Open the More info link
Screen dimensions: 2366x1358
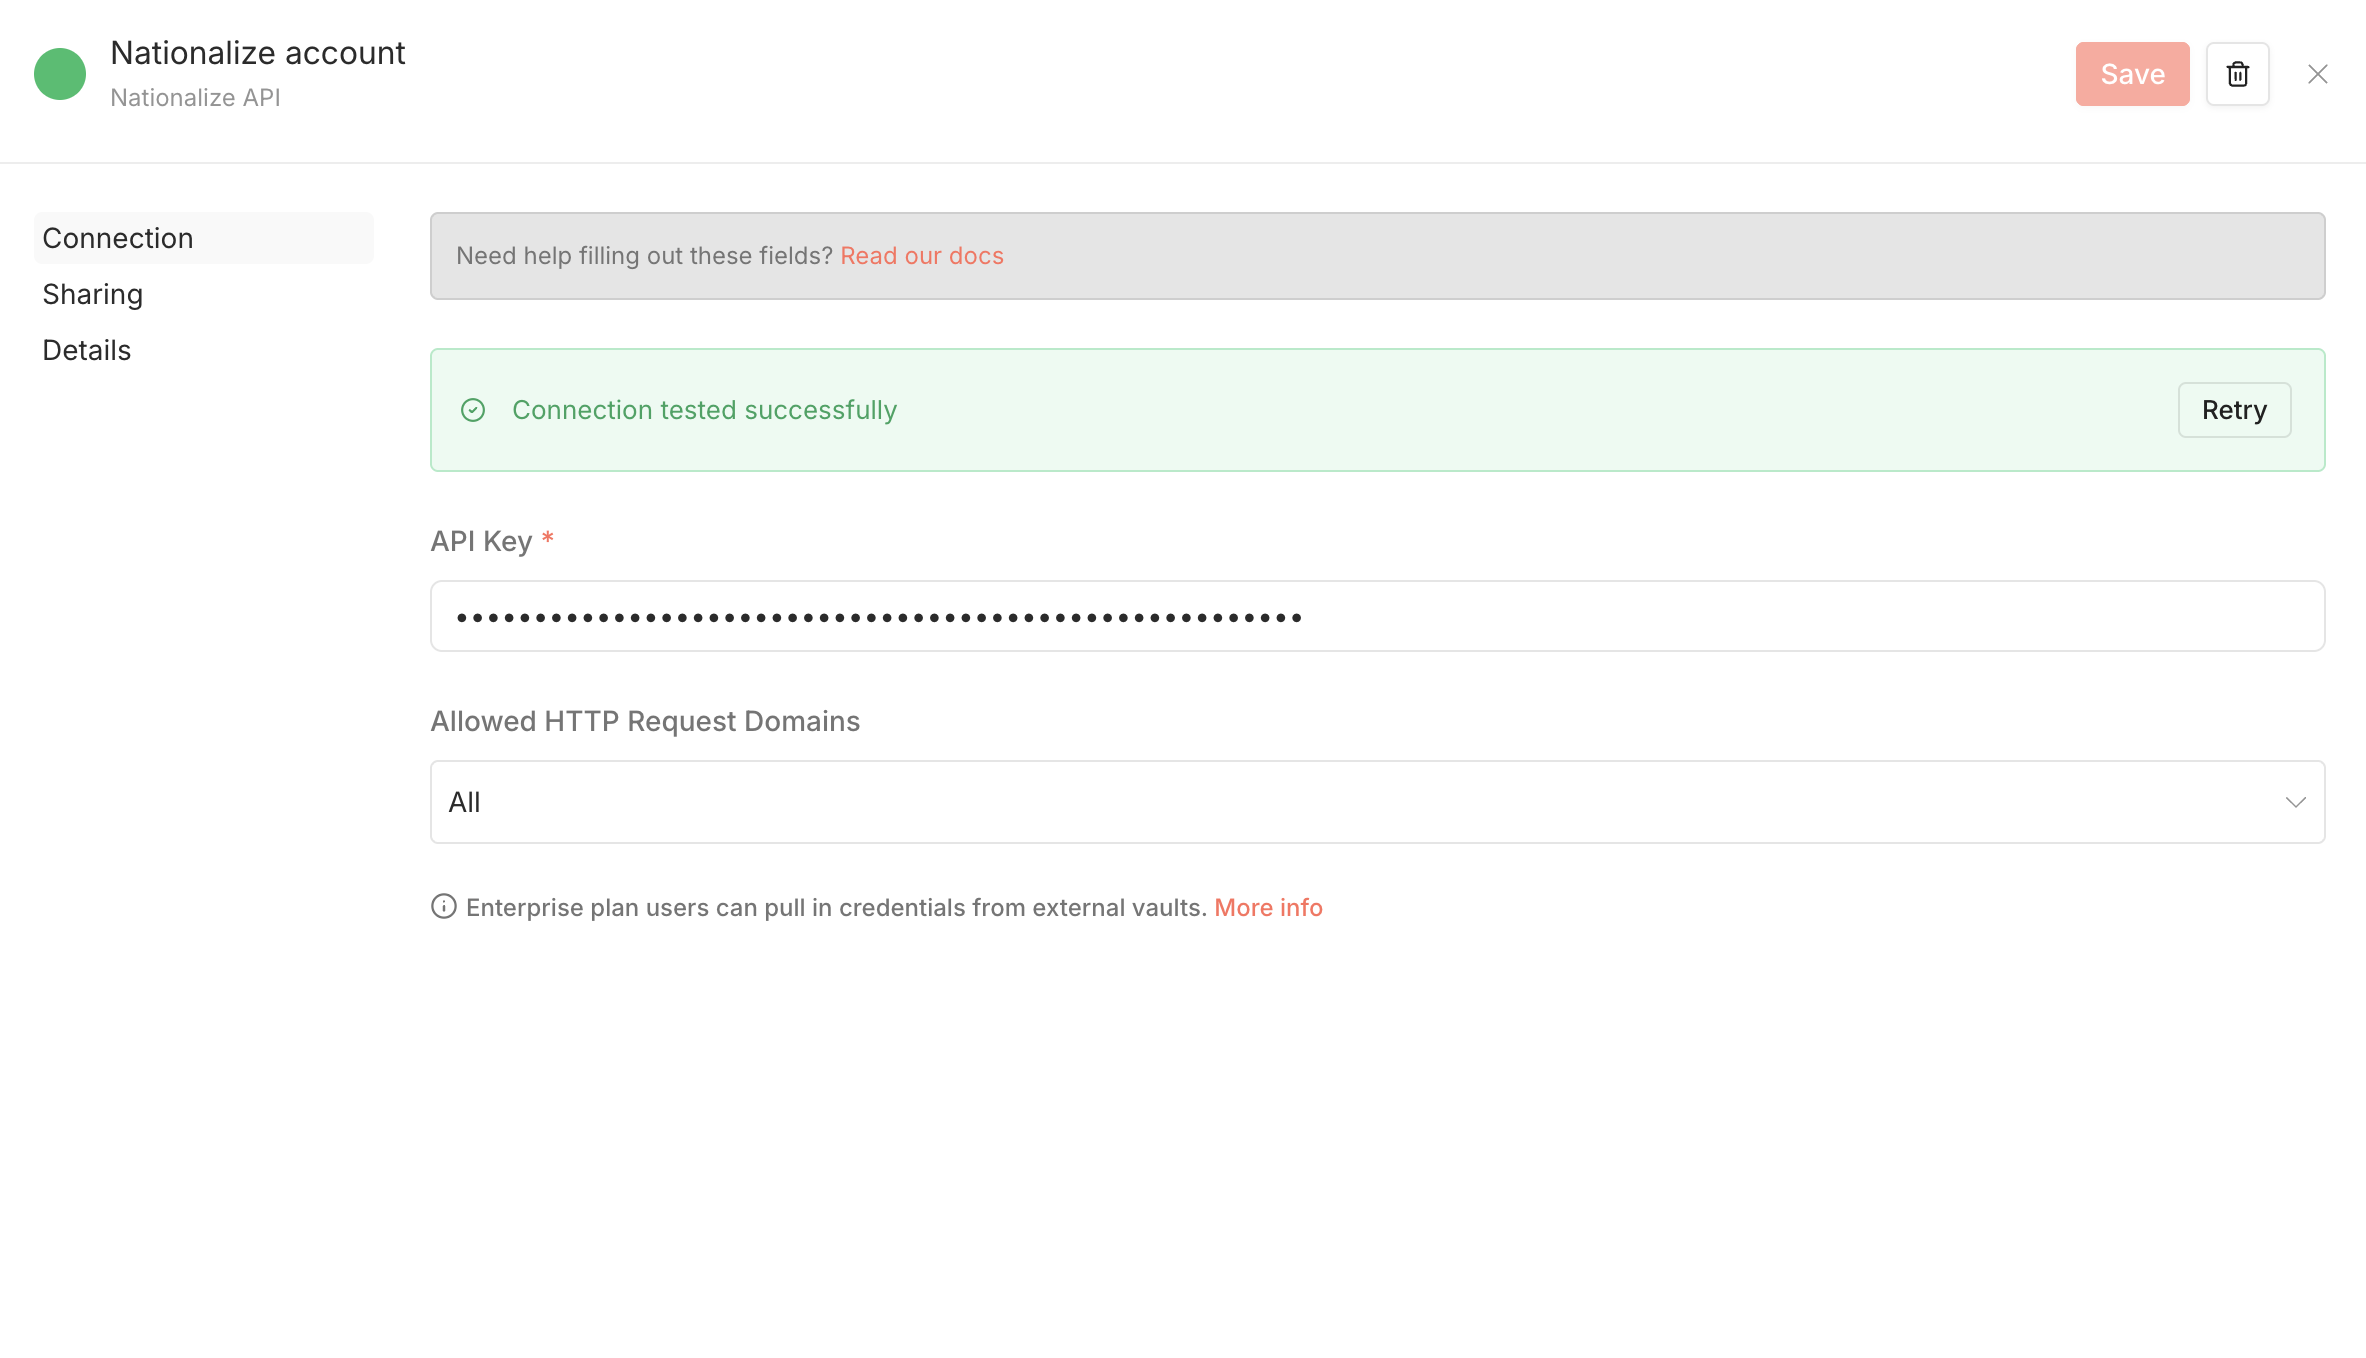click(1268, 907)
